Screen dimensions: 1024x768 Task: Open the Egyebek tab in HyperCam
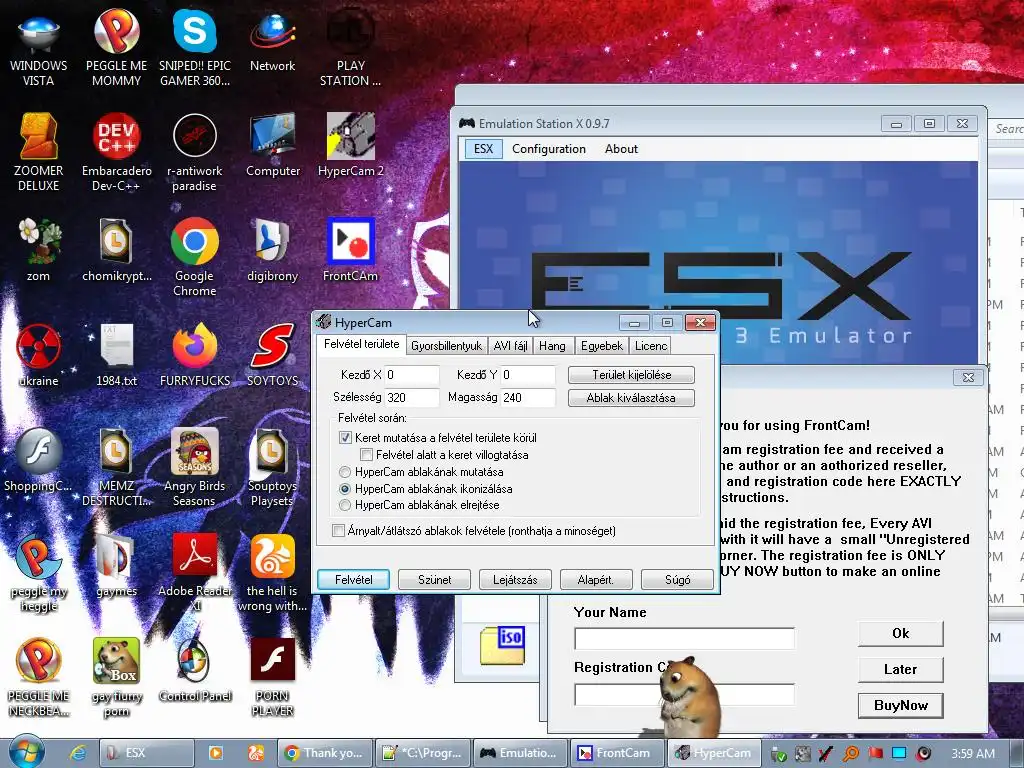coord(602,346)
